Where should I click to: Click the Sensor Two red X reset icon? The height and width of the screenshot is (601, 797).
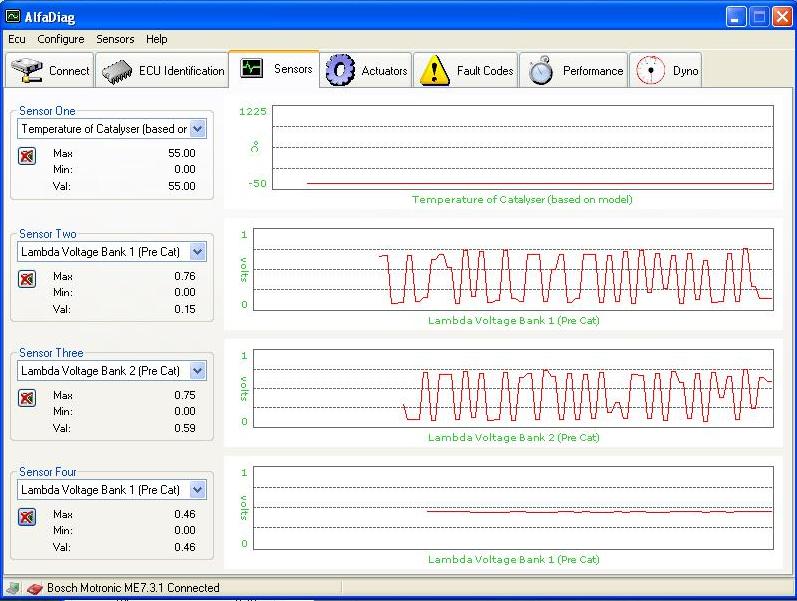point(27,279)
